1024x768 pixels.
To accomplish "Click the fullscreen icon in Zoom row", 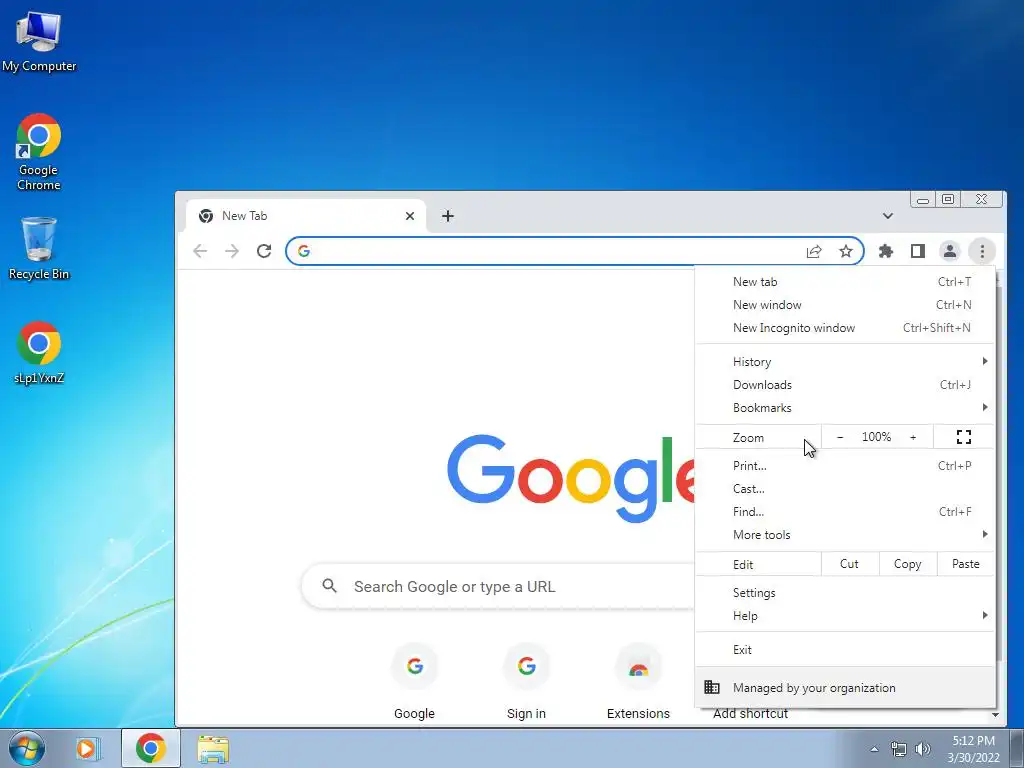I will 963,437.
